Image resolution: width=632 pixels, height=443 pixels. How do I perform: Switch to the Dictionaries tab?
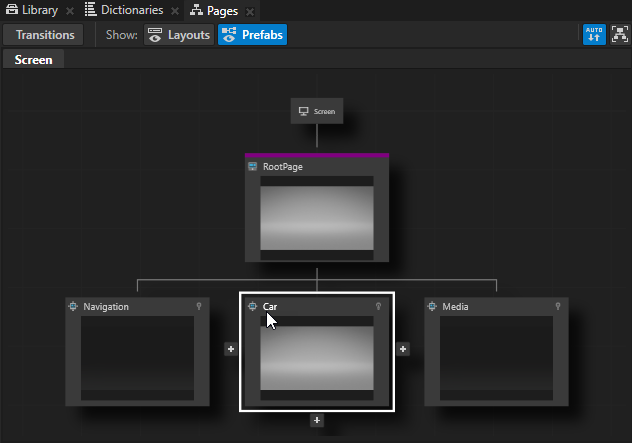pyautogui.click(x=124, y=10)
